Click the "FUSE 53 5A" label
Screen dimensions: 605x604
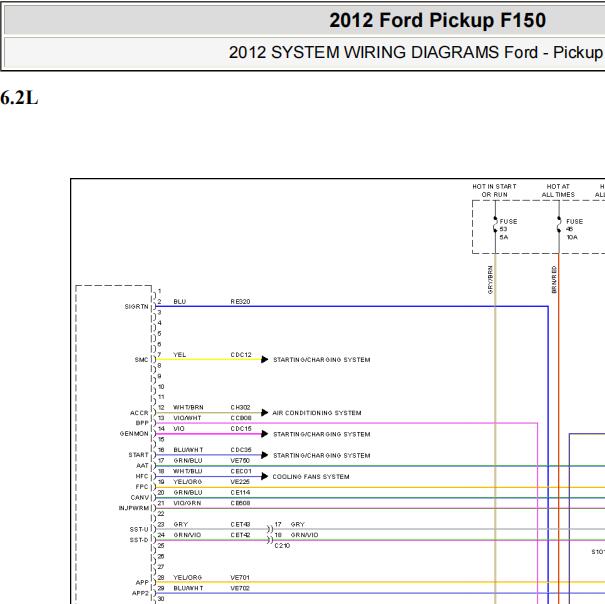(508, 229)
